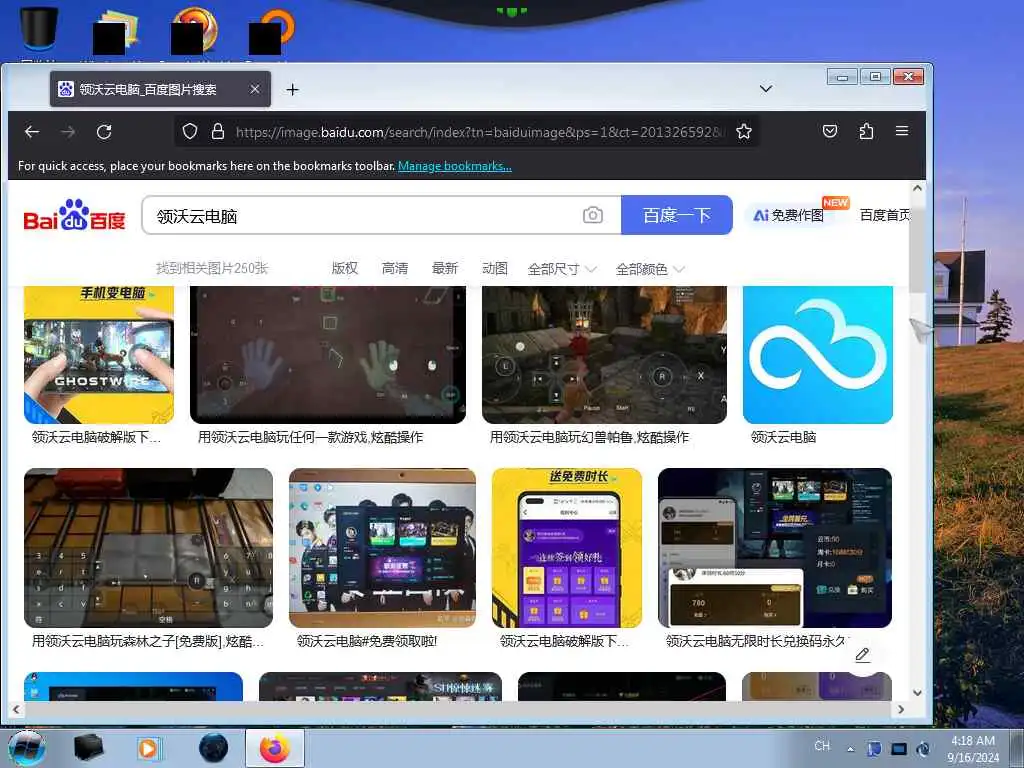Open a new tab with the plus button
The height and width of the screenshot is (768, 1024).
click(x=293, y=89)
